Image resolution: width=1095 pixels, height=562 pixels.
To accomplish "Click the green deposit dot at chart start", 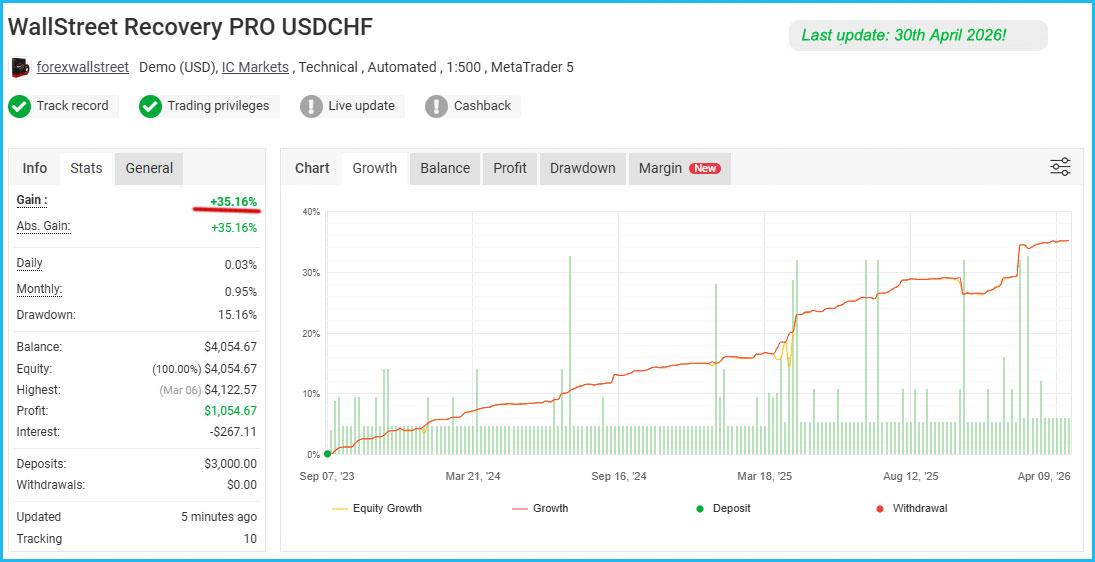I will (328, 454).
